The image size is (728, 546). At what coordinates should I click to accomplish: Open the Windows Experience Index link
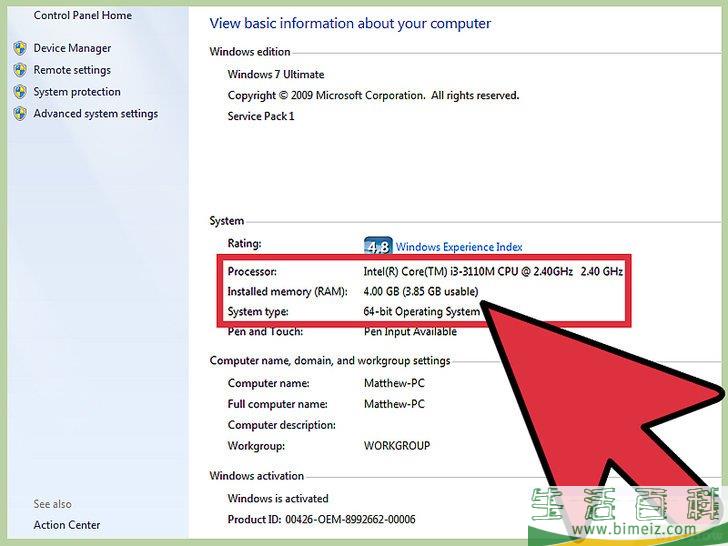click(x=459, y=247)
